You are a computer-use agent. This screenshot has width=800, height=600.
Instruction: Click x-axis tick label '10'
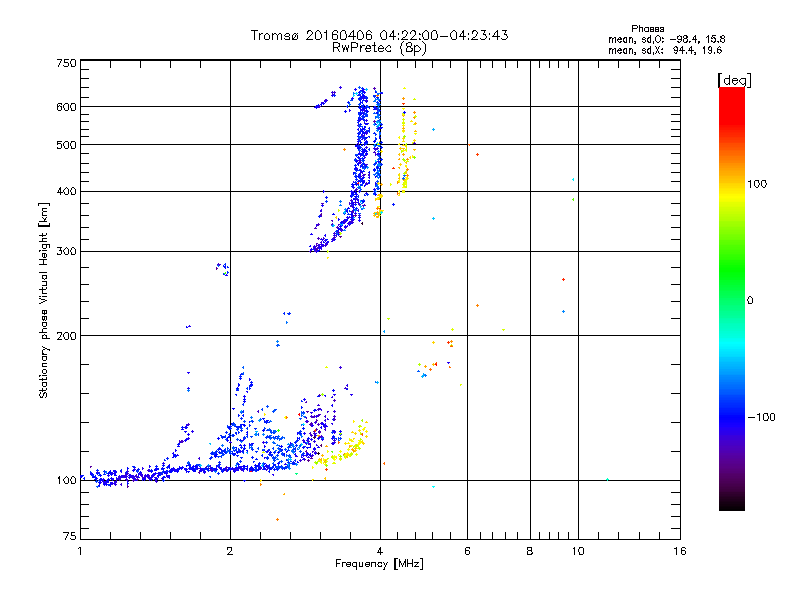pos(578,551)
